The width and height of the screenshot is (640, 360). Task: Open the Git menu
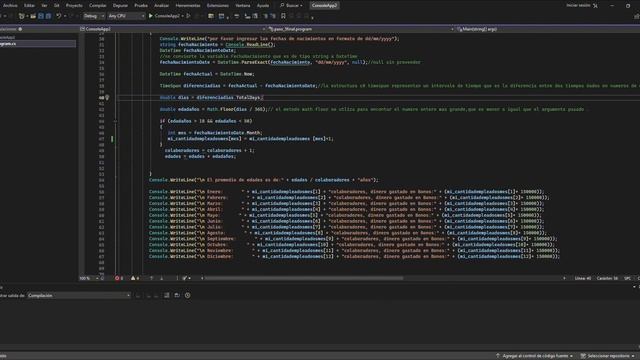coord(57,6)
